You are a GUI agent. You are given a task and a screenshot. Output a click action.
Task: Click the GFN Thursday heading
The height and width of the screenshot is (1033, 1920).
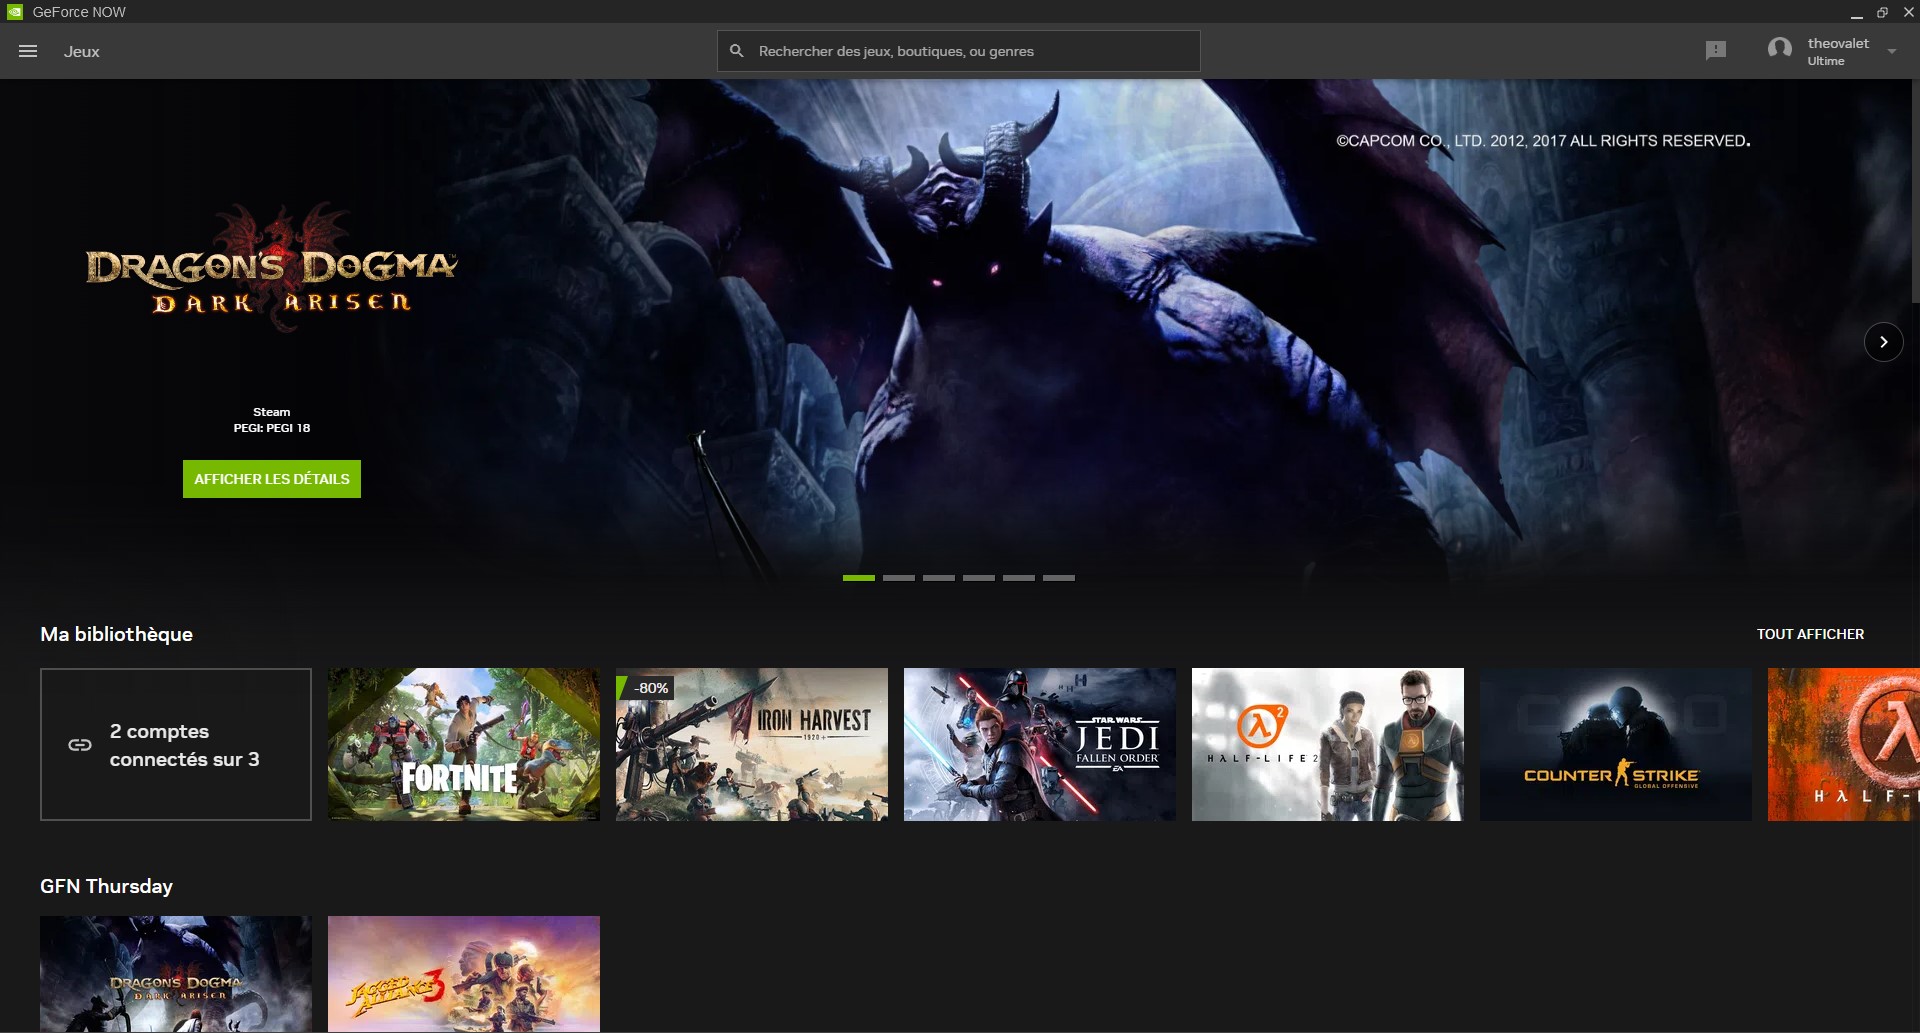107,886
